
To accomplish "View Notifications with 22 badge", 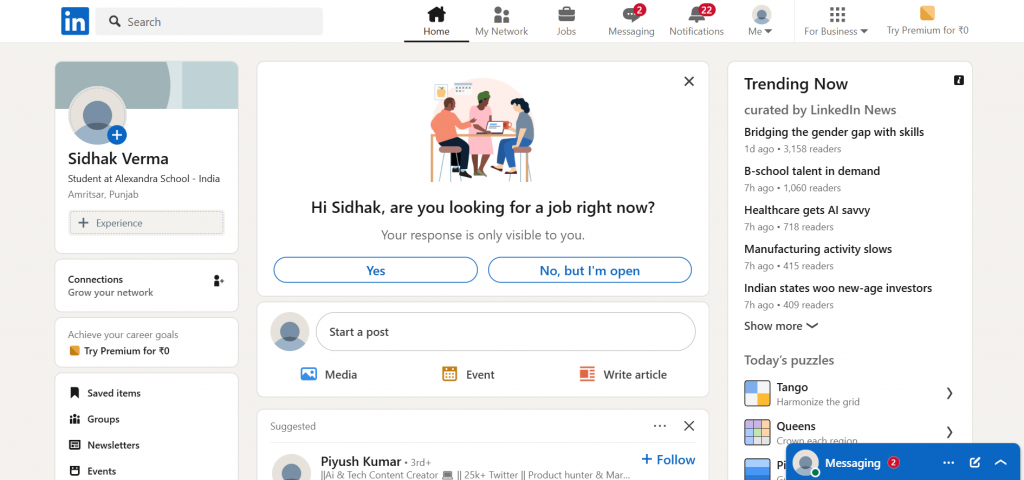I will pyautogui.click(x=696, y=22).
